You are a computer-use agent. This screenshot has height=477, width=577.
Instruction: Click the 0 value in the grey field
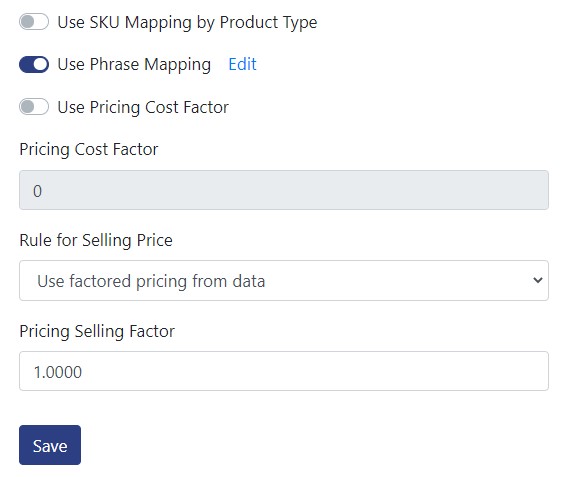[x=37, y=191]
